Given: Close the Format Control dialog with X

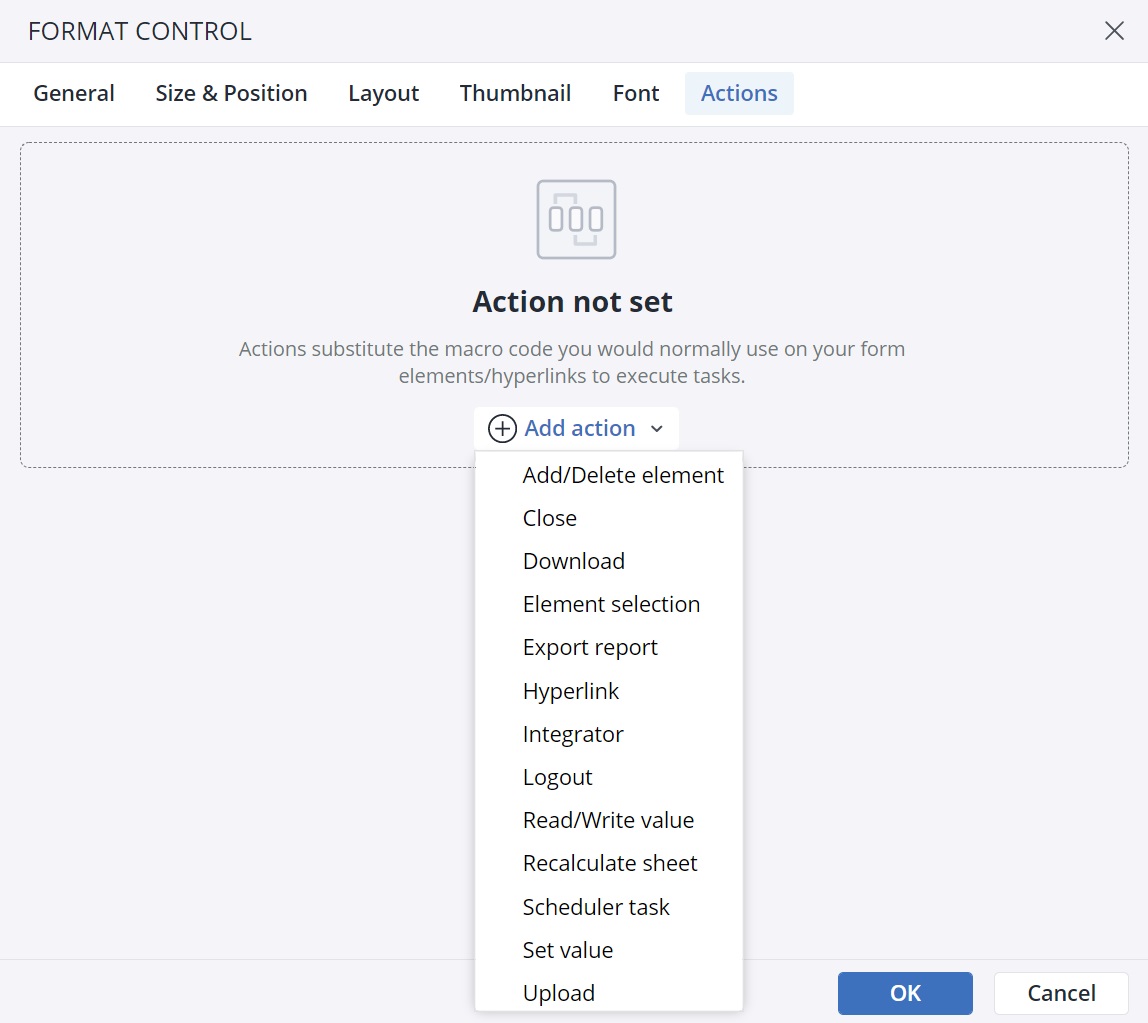Looking at the screenshot, I should [x=1114, y=31].
